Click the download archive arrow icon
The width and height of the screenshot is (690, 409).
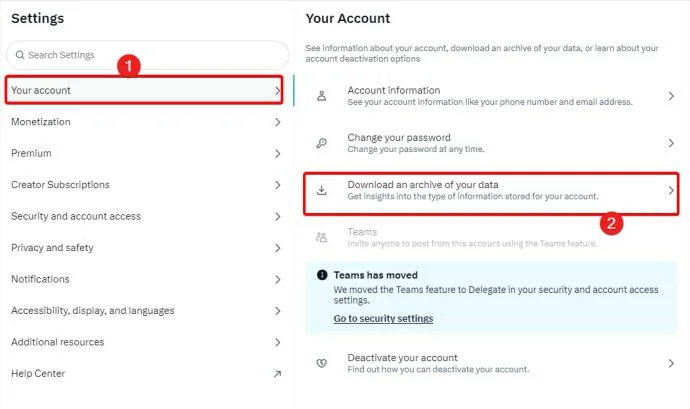322,190
